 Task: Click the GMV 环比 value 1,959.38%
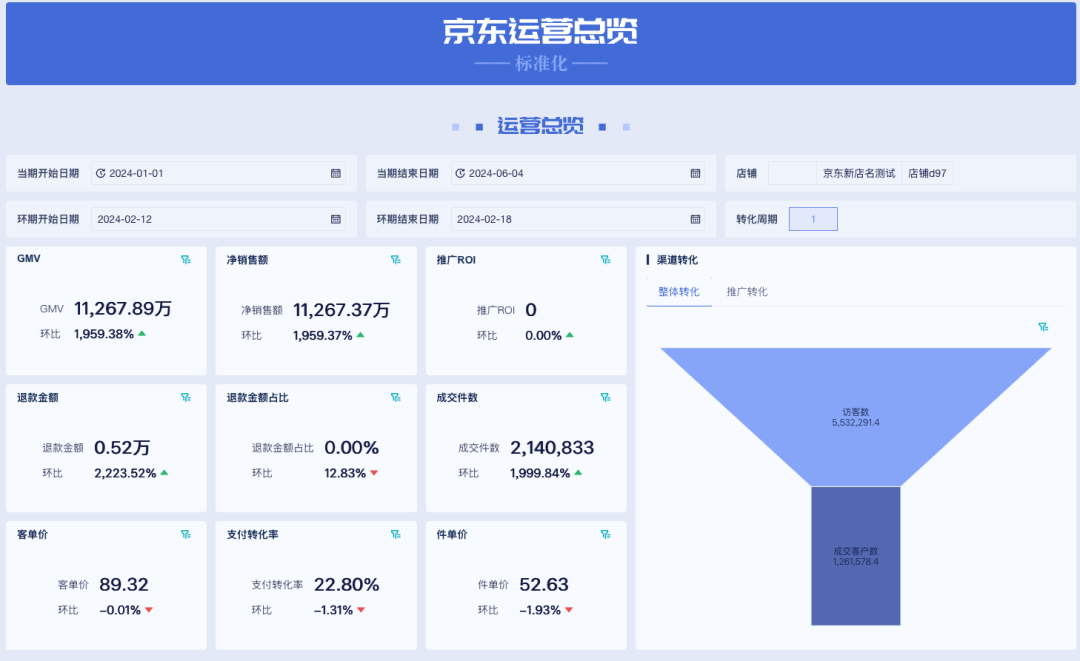point(104,334)
